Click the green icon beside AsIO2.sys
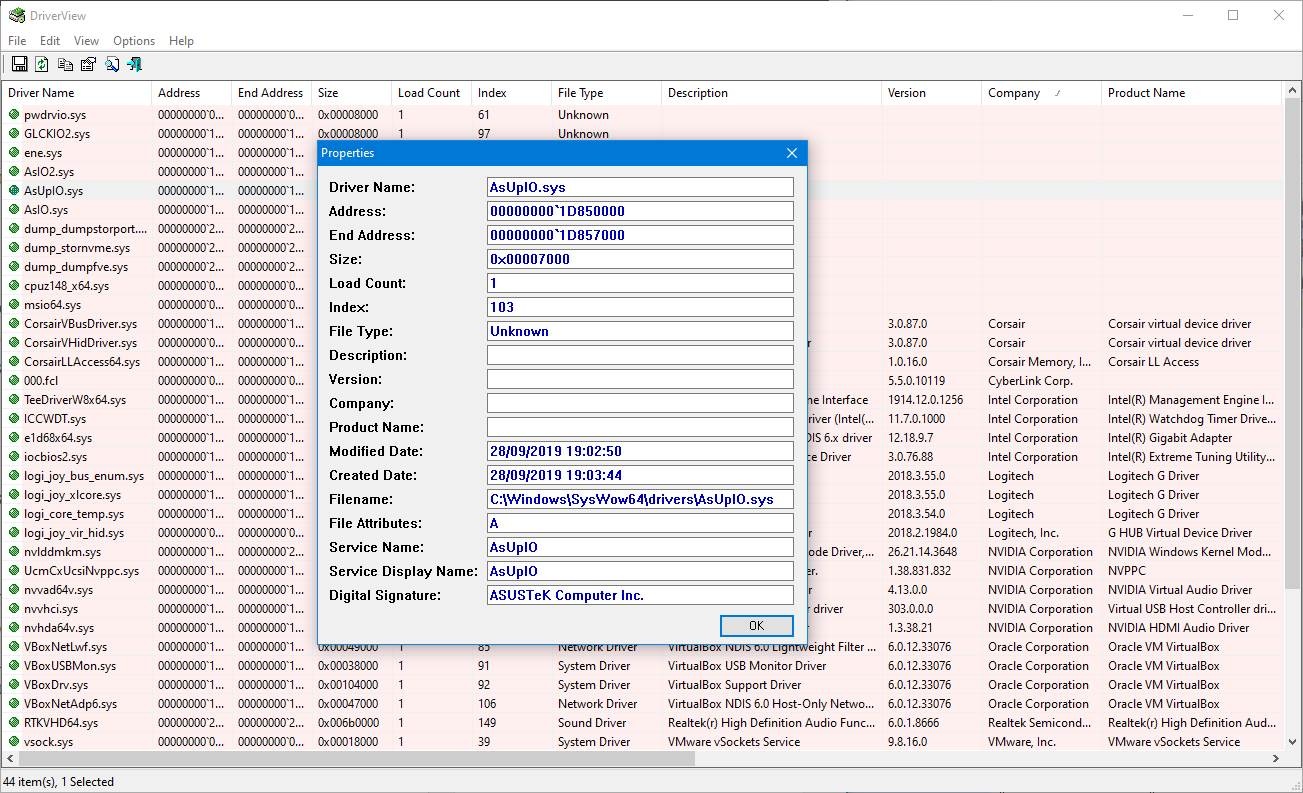1303x793 pixels. point(14,172)
